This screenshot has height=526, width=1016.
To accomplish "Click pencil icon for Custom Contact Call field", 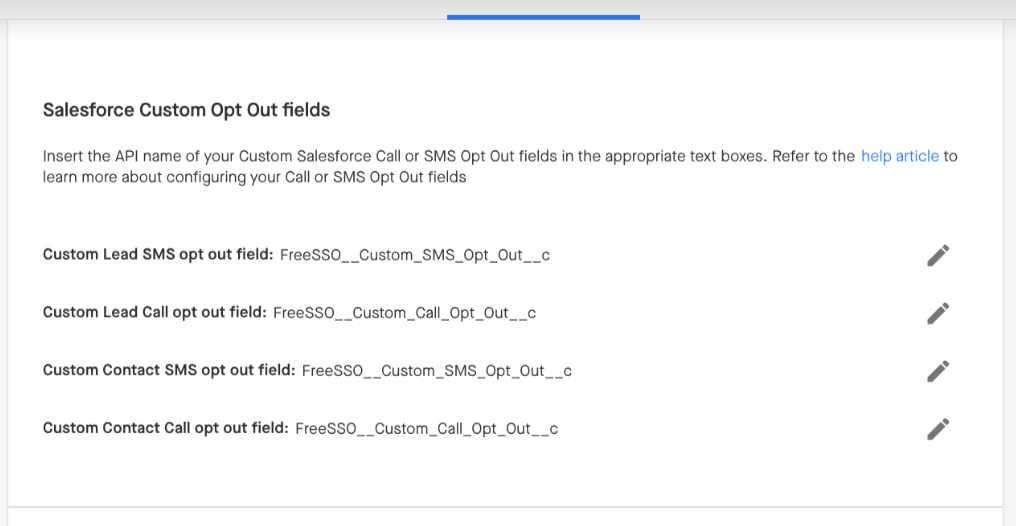I will [x=937, y=429].
